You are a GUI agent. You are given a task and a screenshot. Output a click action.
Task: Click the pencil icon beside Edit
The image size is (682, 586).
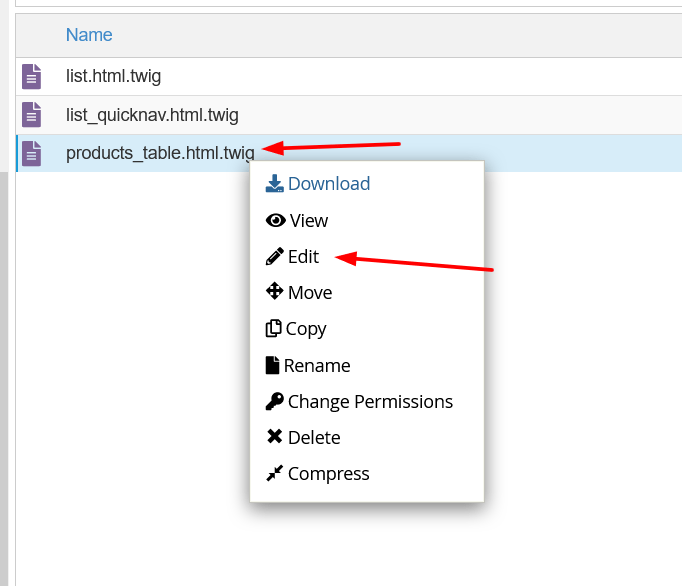(x=274, y=257)
